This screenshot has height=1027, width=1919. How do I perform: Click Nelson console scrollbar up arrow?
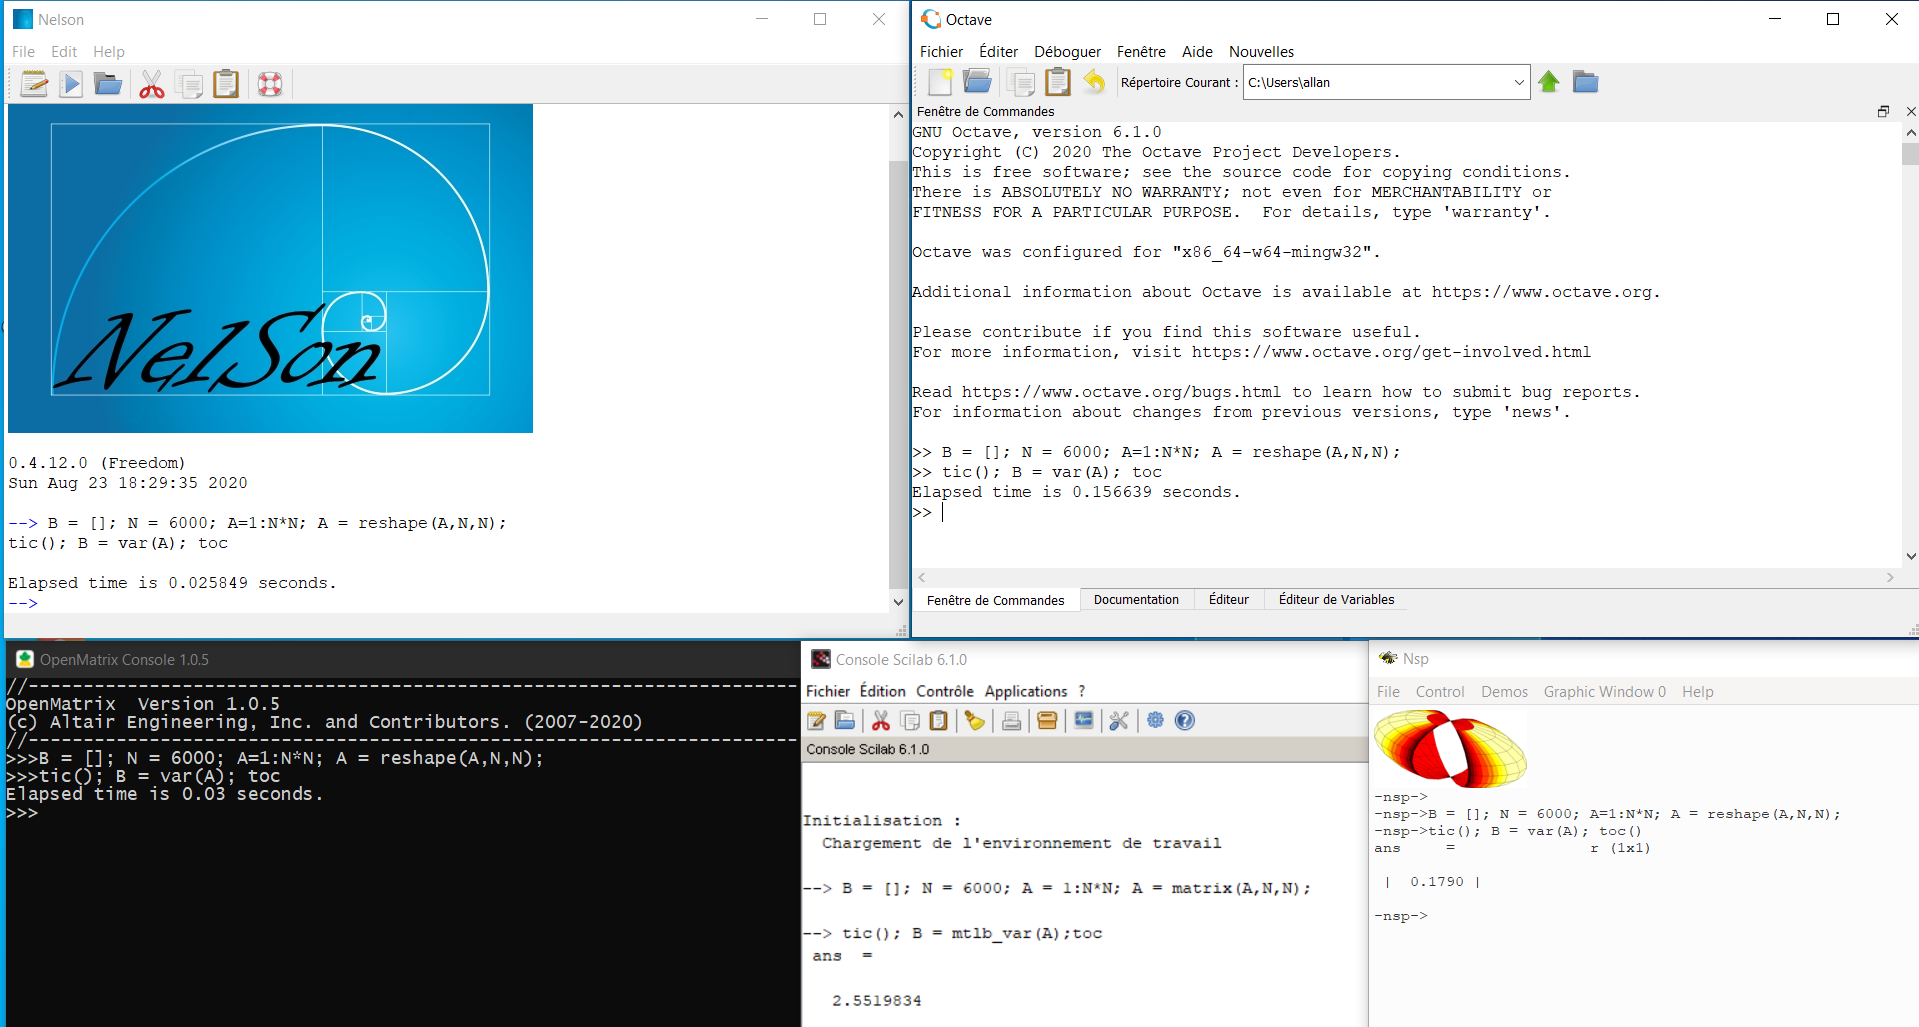click(898, 115)
